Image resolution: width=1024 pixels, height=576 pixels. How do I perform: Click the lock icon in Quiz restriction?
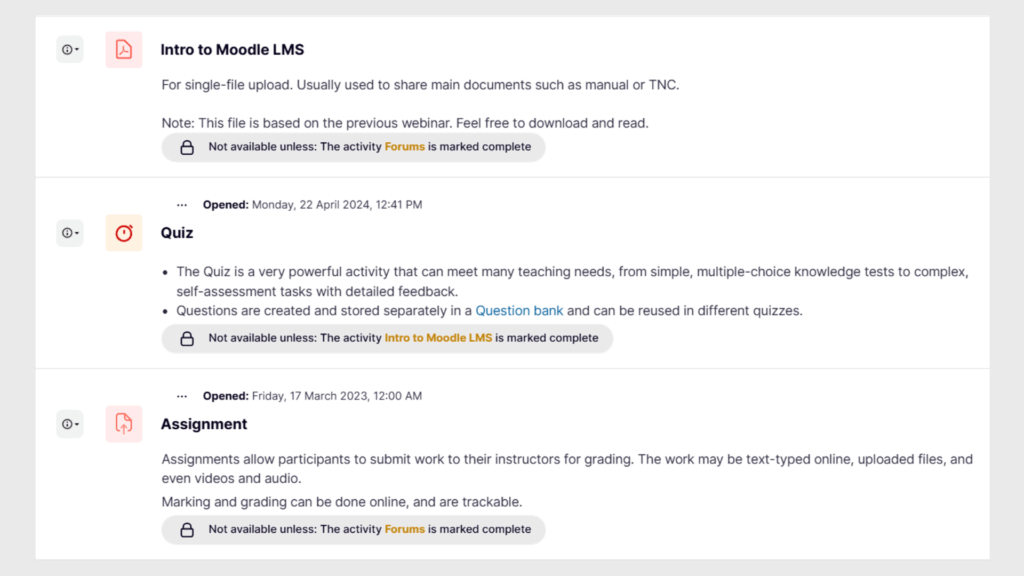pyautogui.click(x=187, y=338)
